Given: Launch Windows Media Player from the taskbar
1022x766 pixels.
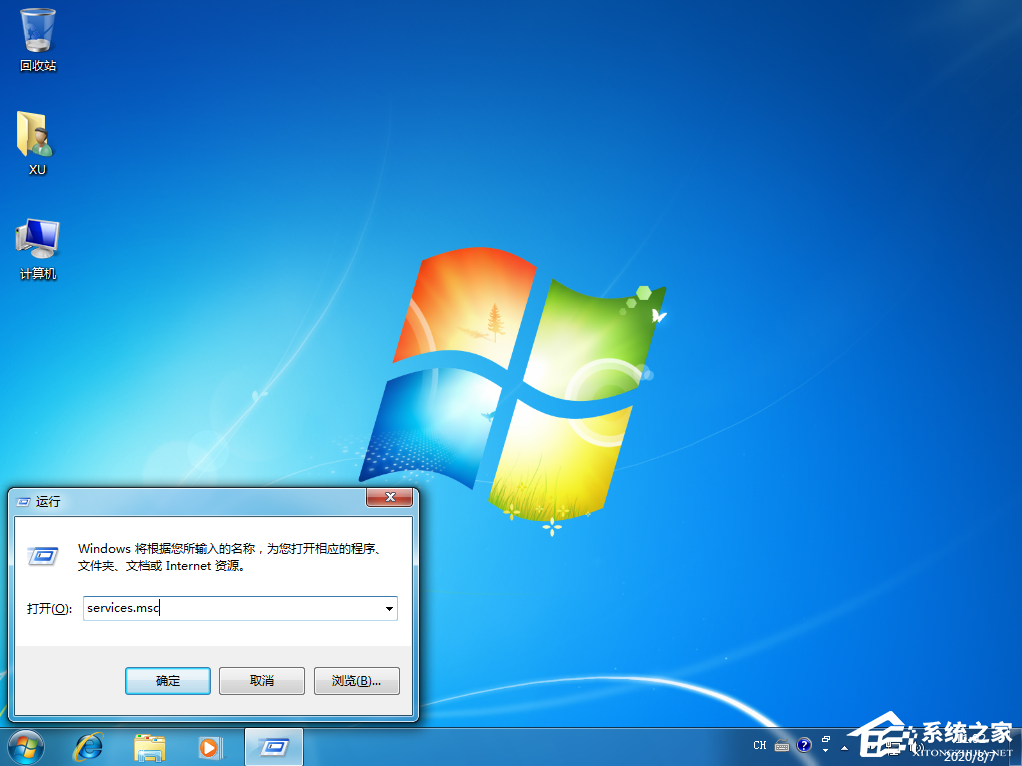Looking at the screenshot, I should tap(210, 747).
